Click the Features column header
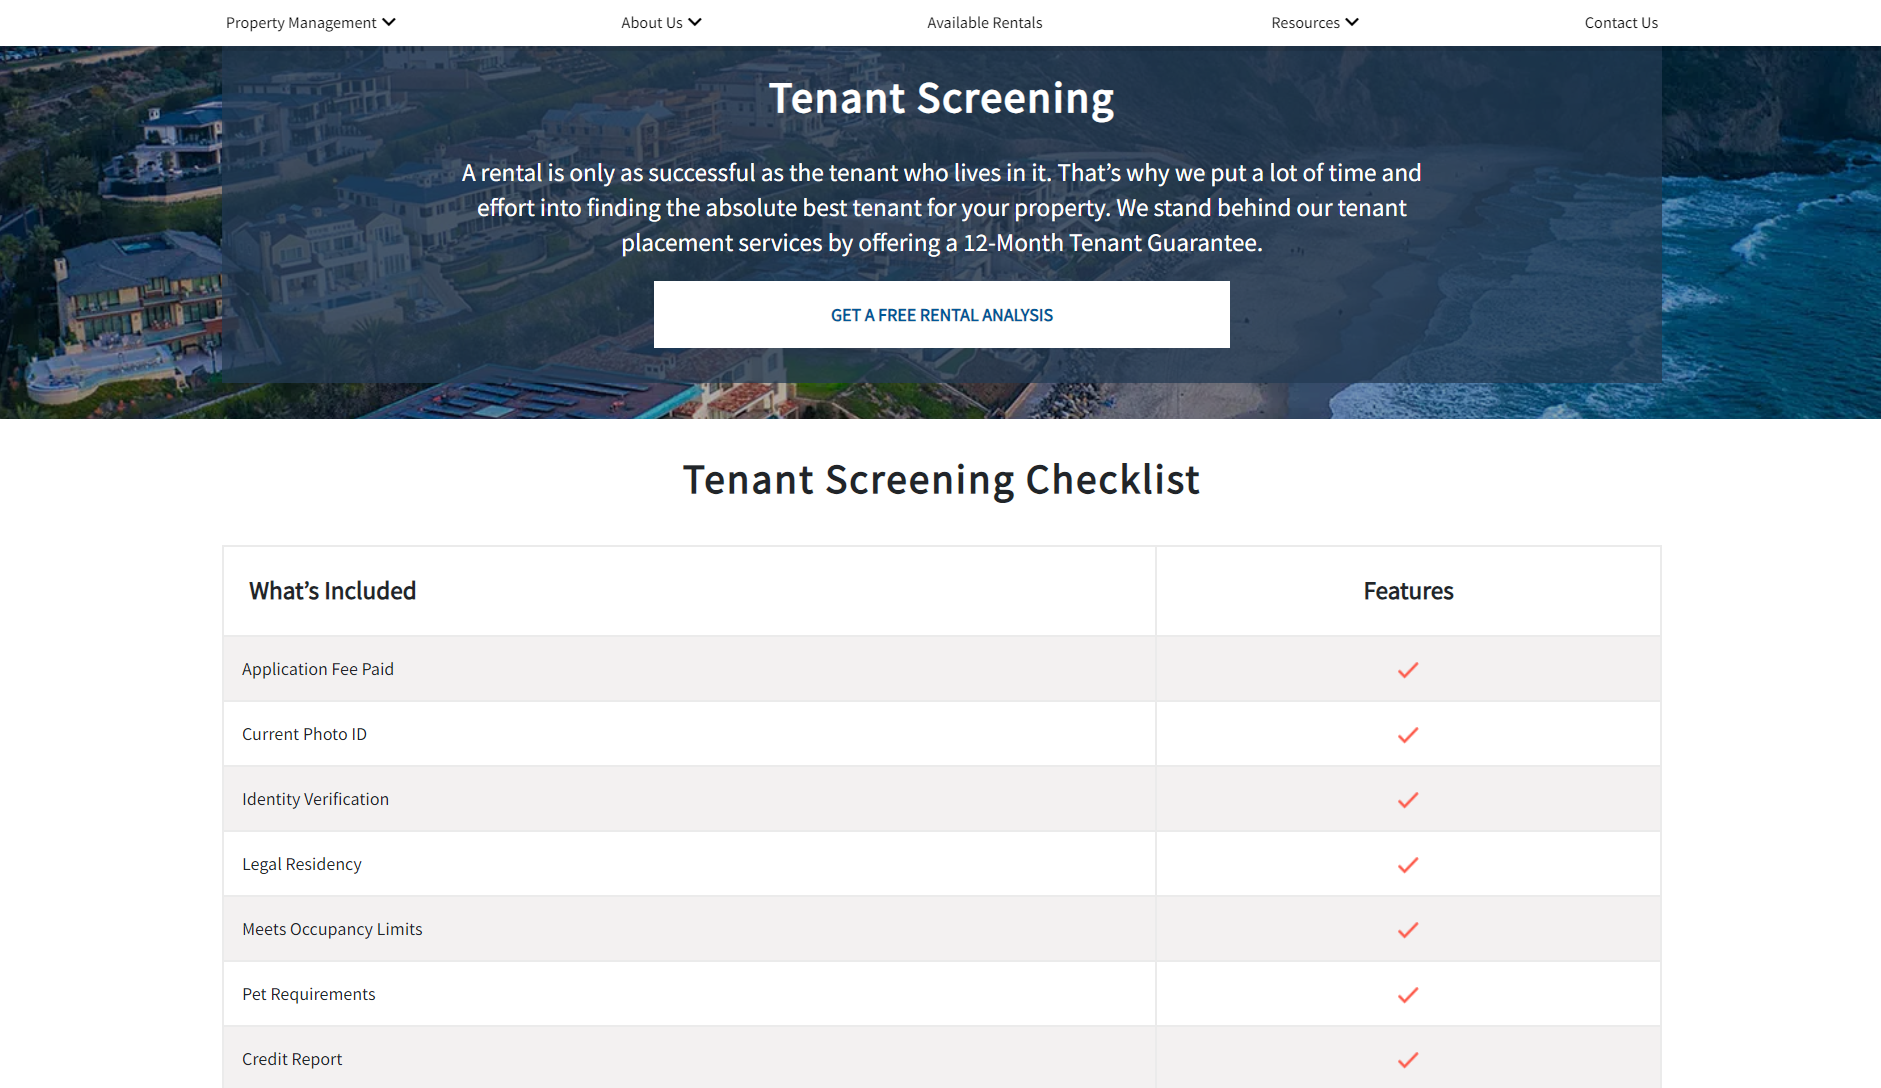 click(x=1408, y=591)
